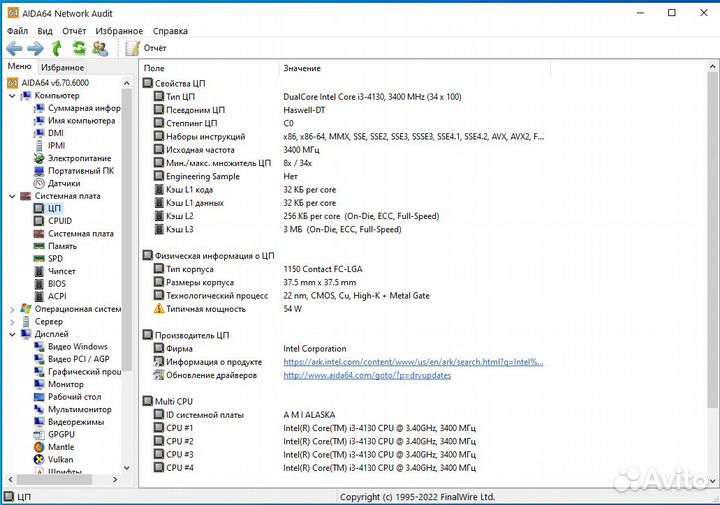Open the ark.intel.com product information link
The height and width of the screenshot is (505, 720).
click(x=413, y=362)
